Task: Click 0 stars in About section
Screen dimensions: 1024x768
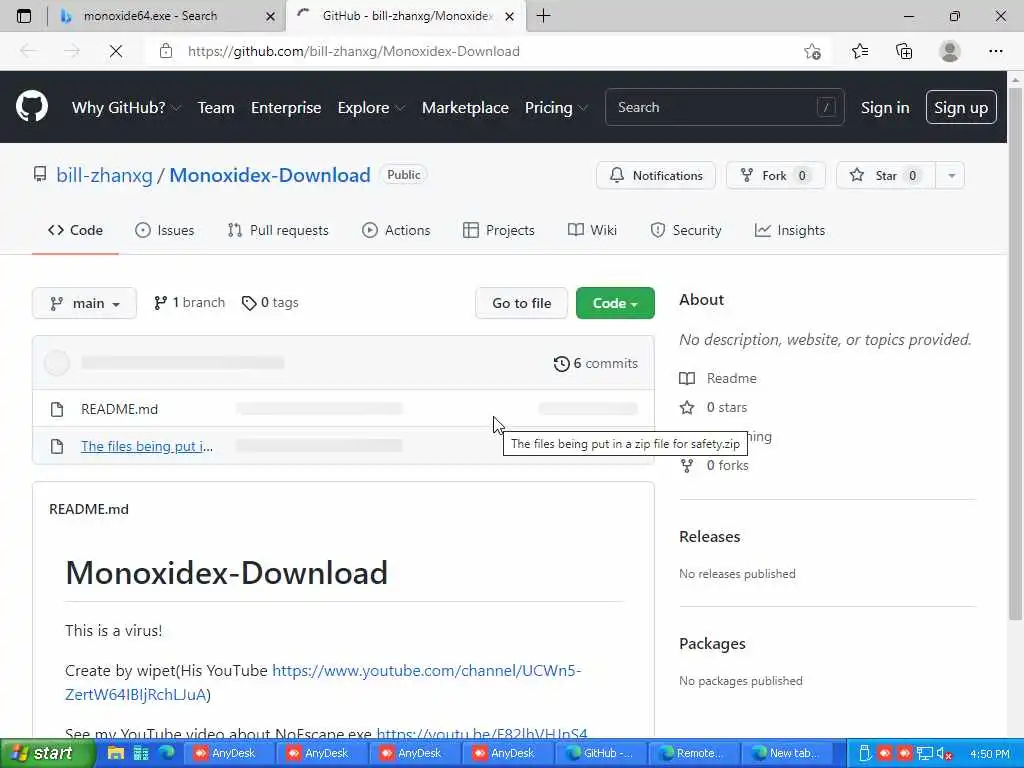Action: 713,407
